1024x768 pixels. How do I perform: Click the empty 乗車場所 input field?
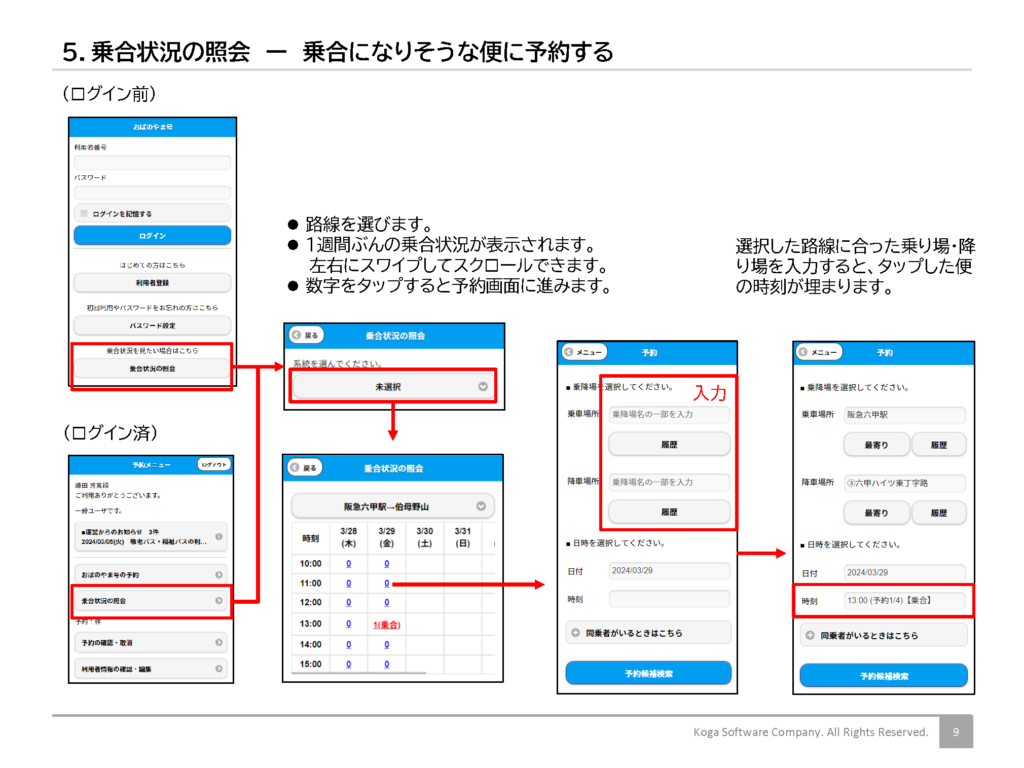[x=668, y=413]
